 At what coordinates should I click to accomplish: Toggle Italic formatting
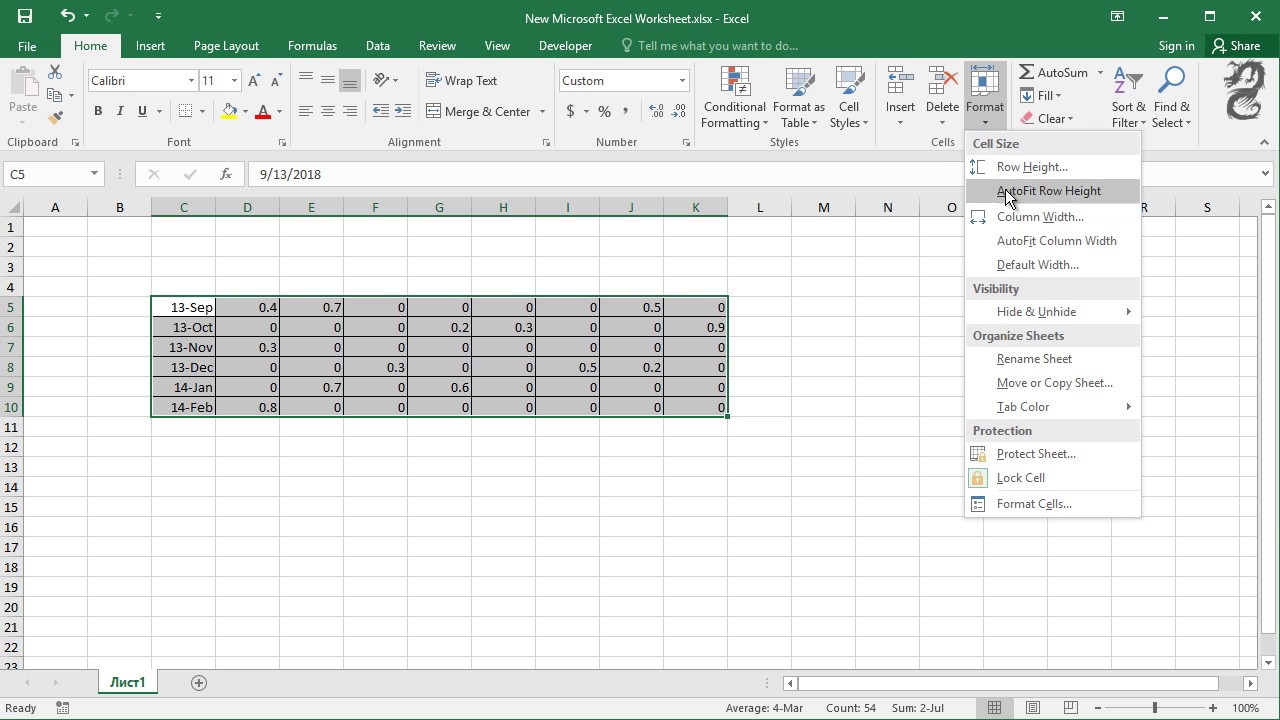coord(120,111)
